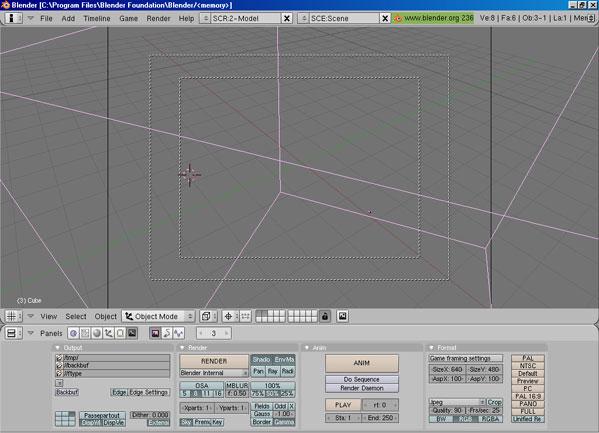Screen dimensions: 599x433
Task: Click the /tmp/ output path field
Action: pos(113,358)
